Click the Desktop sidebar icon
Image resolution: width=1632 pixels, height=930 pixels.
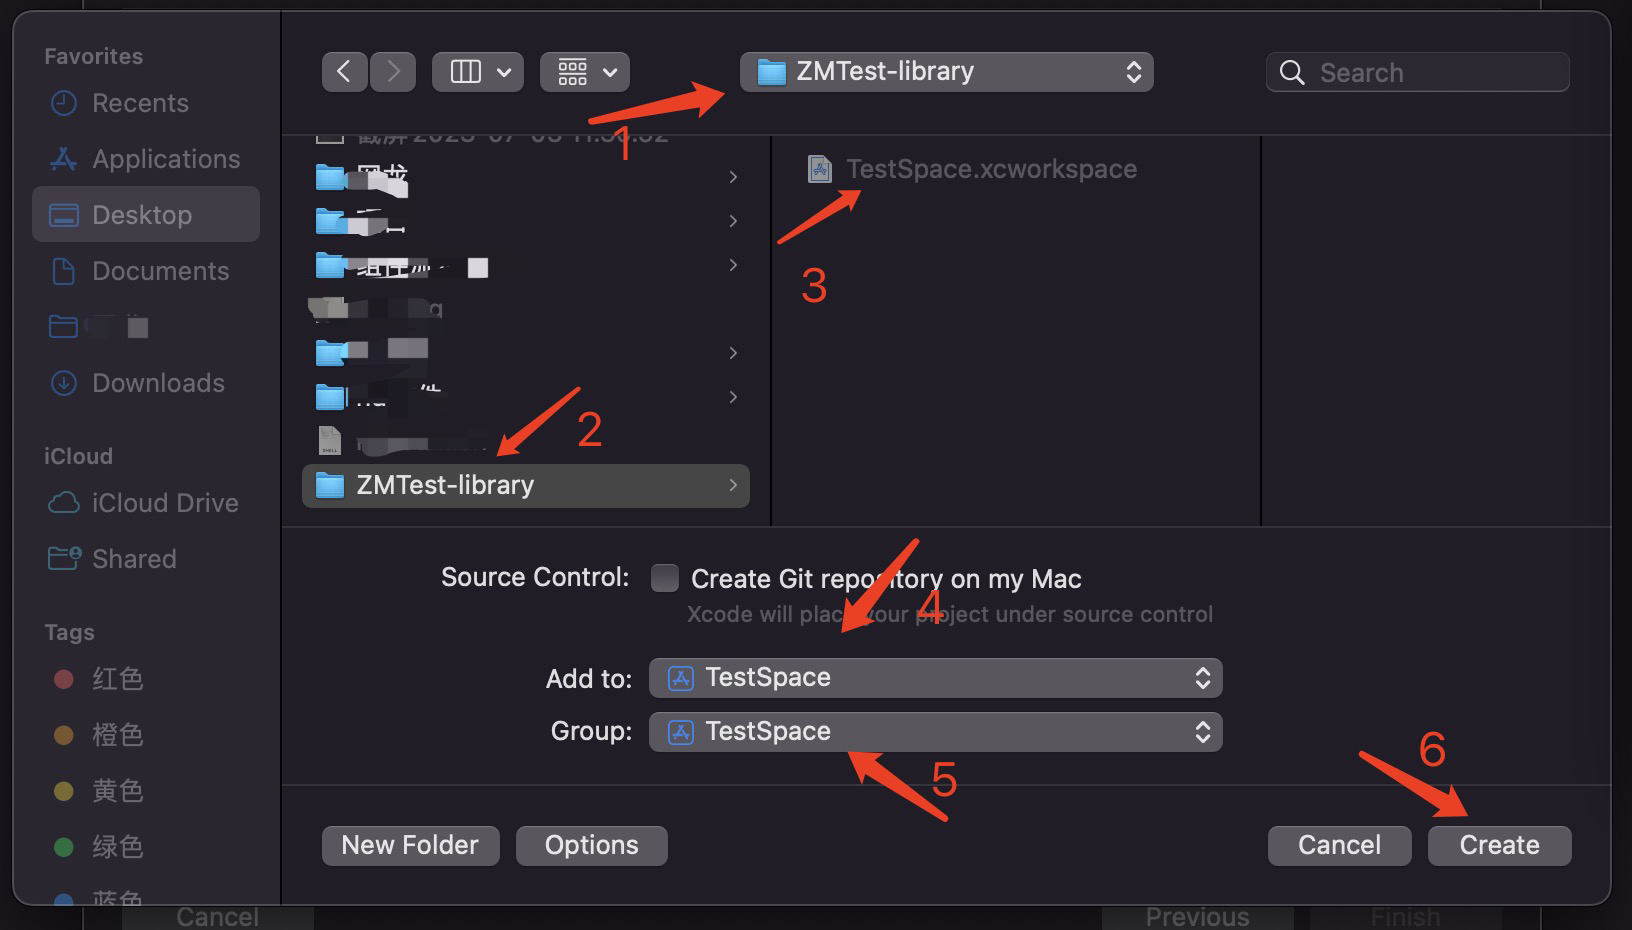click(x=64, y=215)
